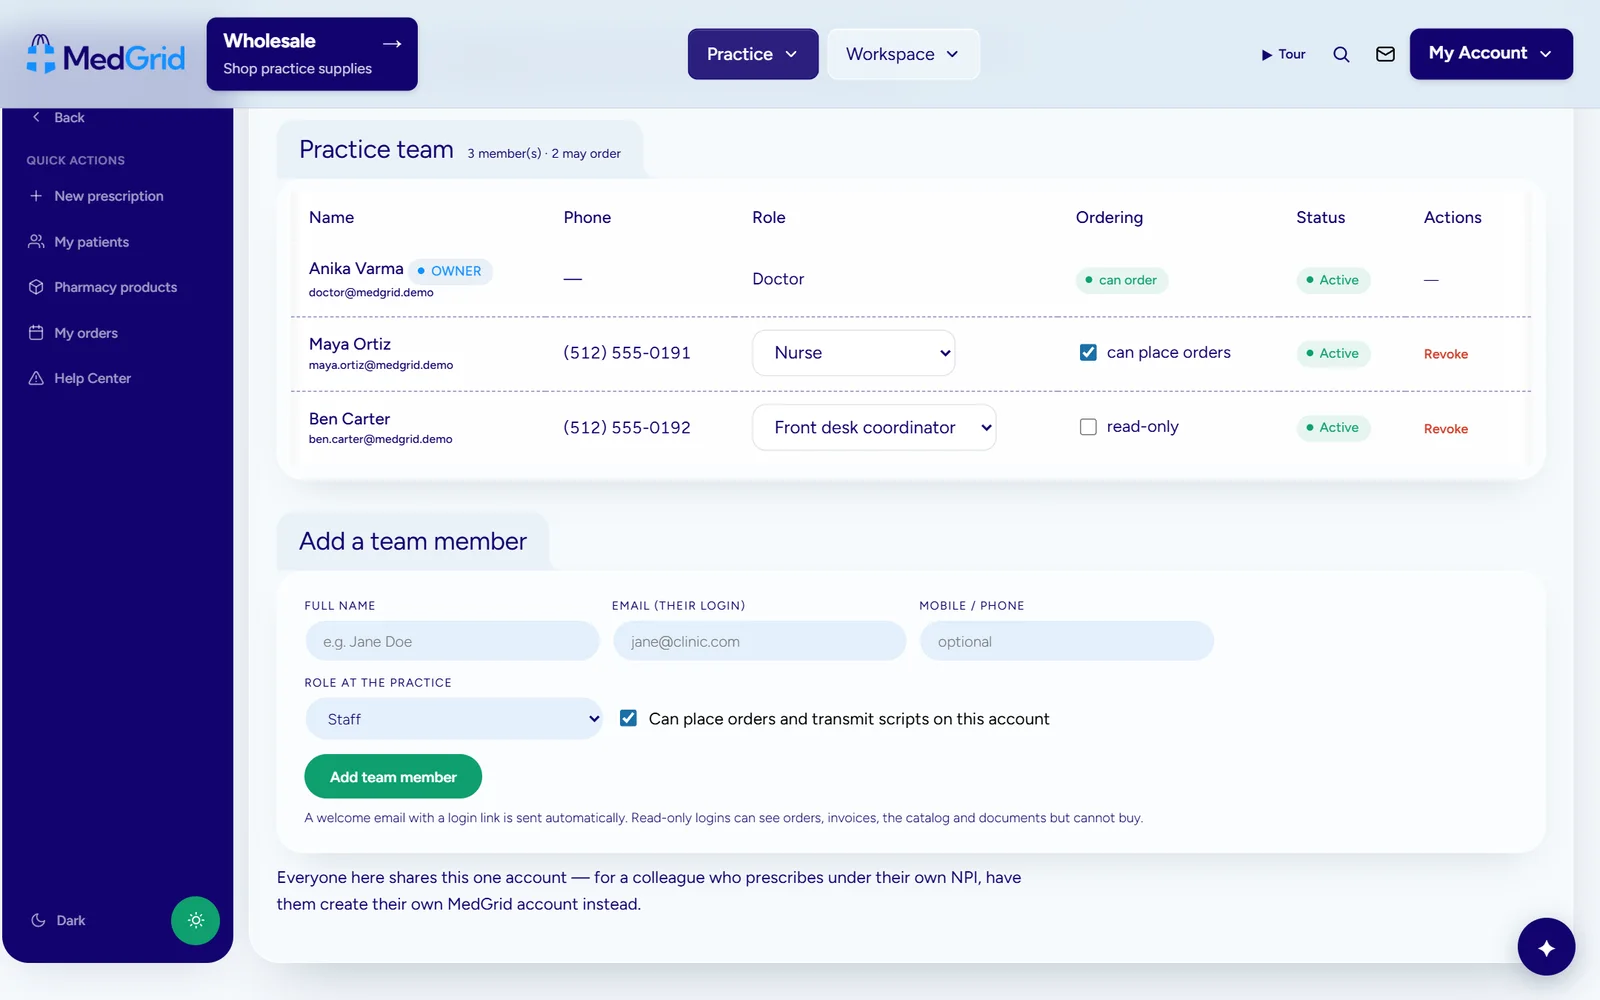
Task: Click the Pharmacy products box icon
Action: (x=36, y=287)
